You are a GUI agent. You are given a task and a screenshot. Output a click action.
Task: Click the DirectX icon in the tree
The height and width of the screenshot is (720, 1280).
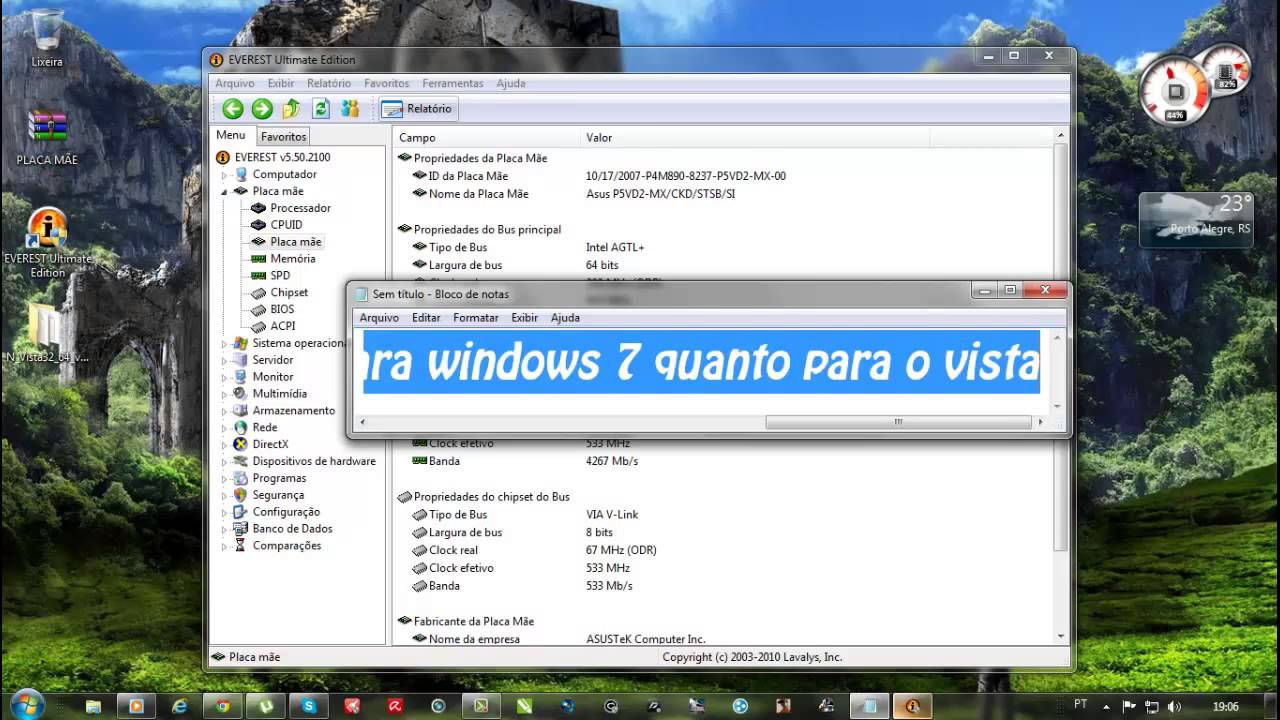240,444
